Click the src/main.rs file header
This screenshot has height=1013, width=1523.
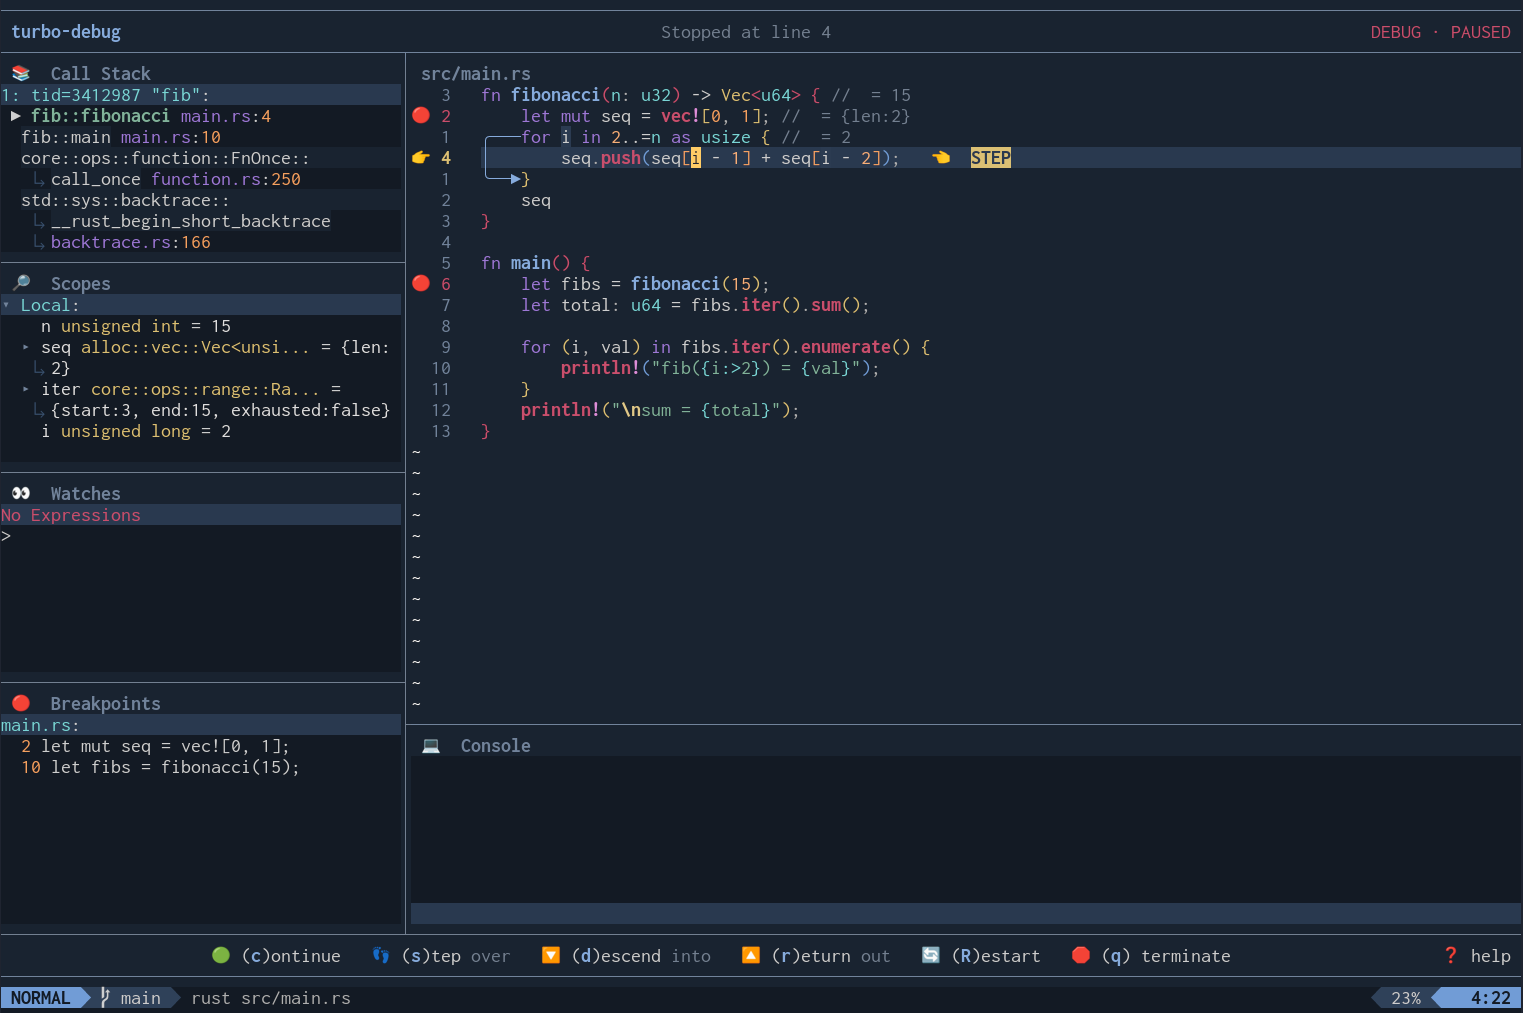tap(476, 74)
